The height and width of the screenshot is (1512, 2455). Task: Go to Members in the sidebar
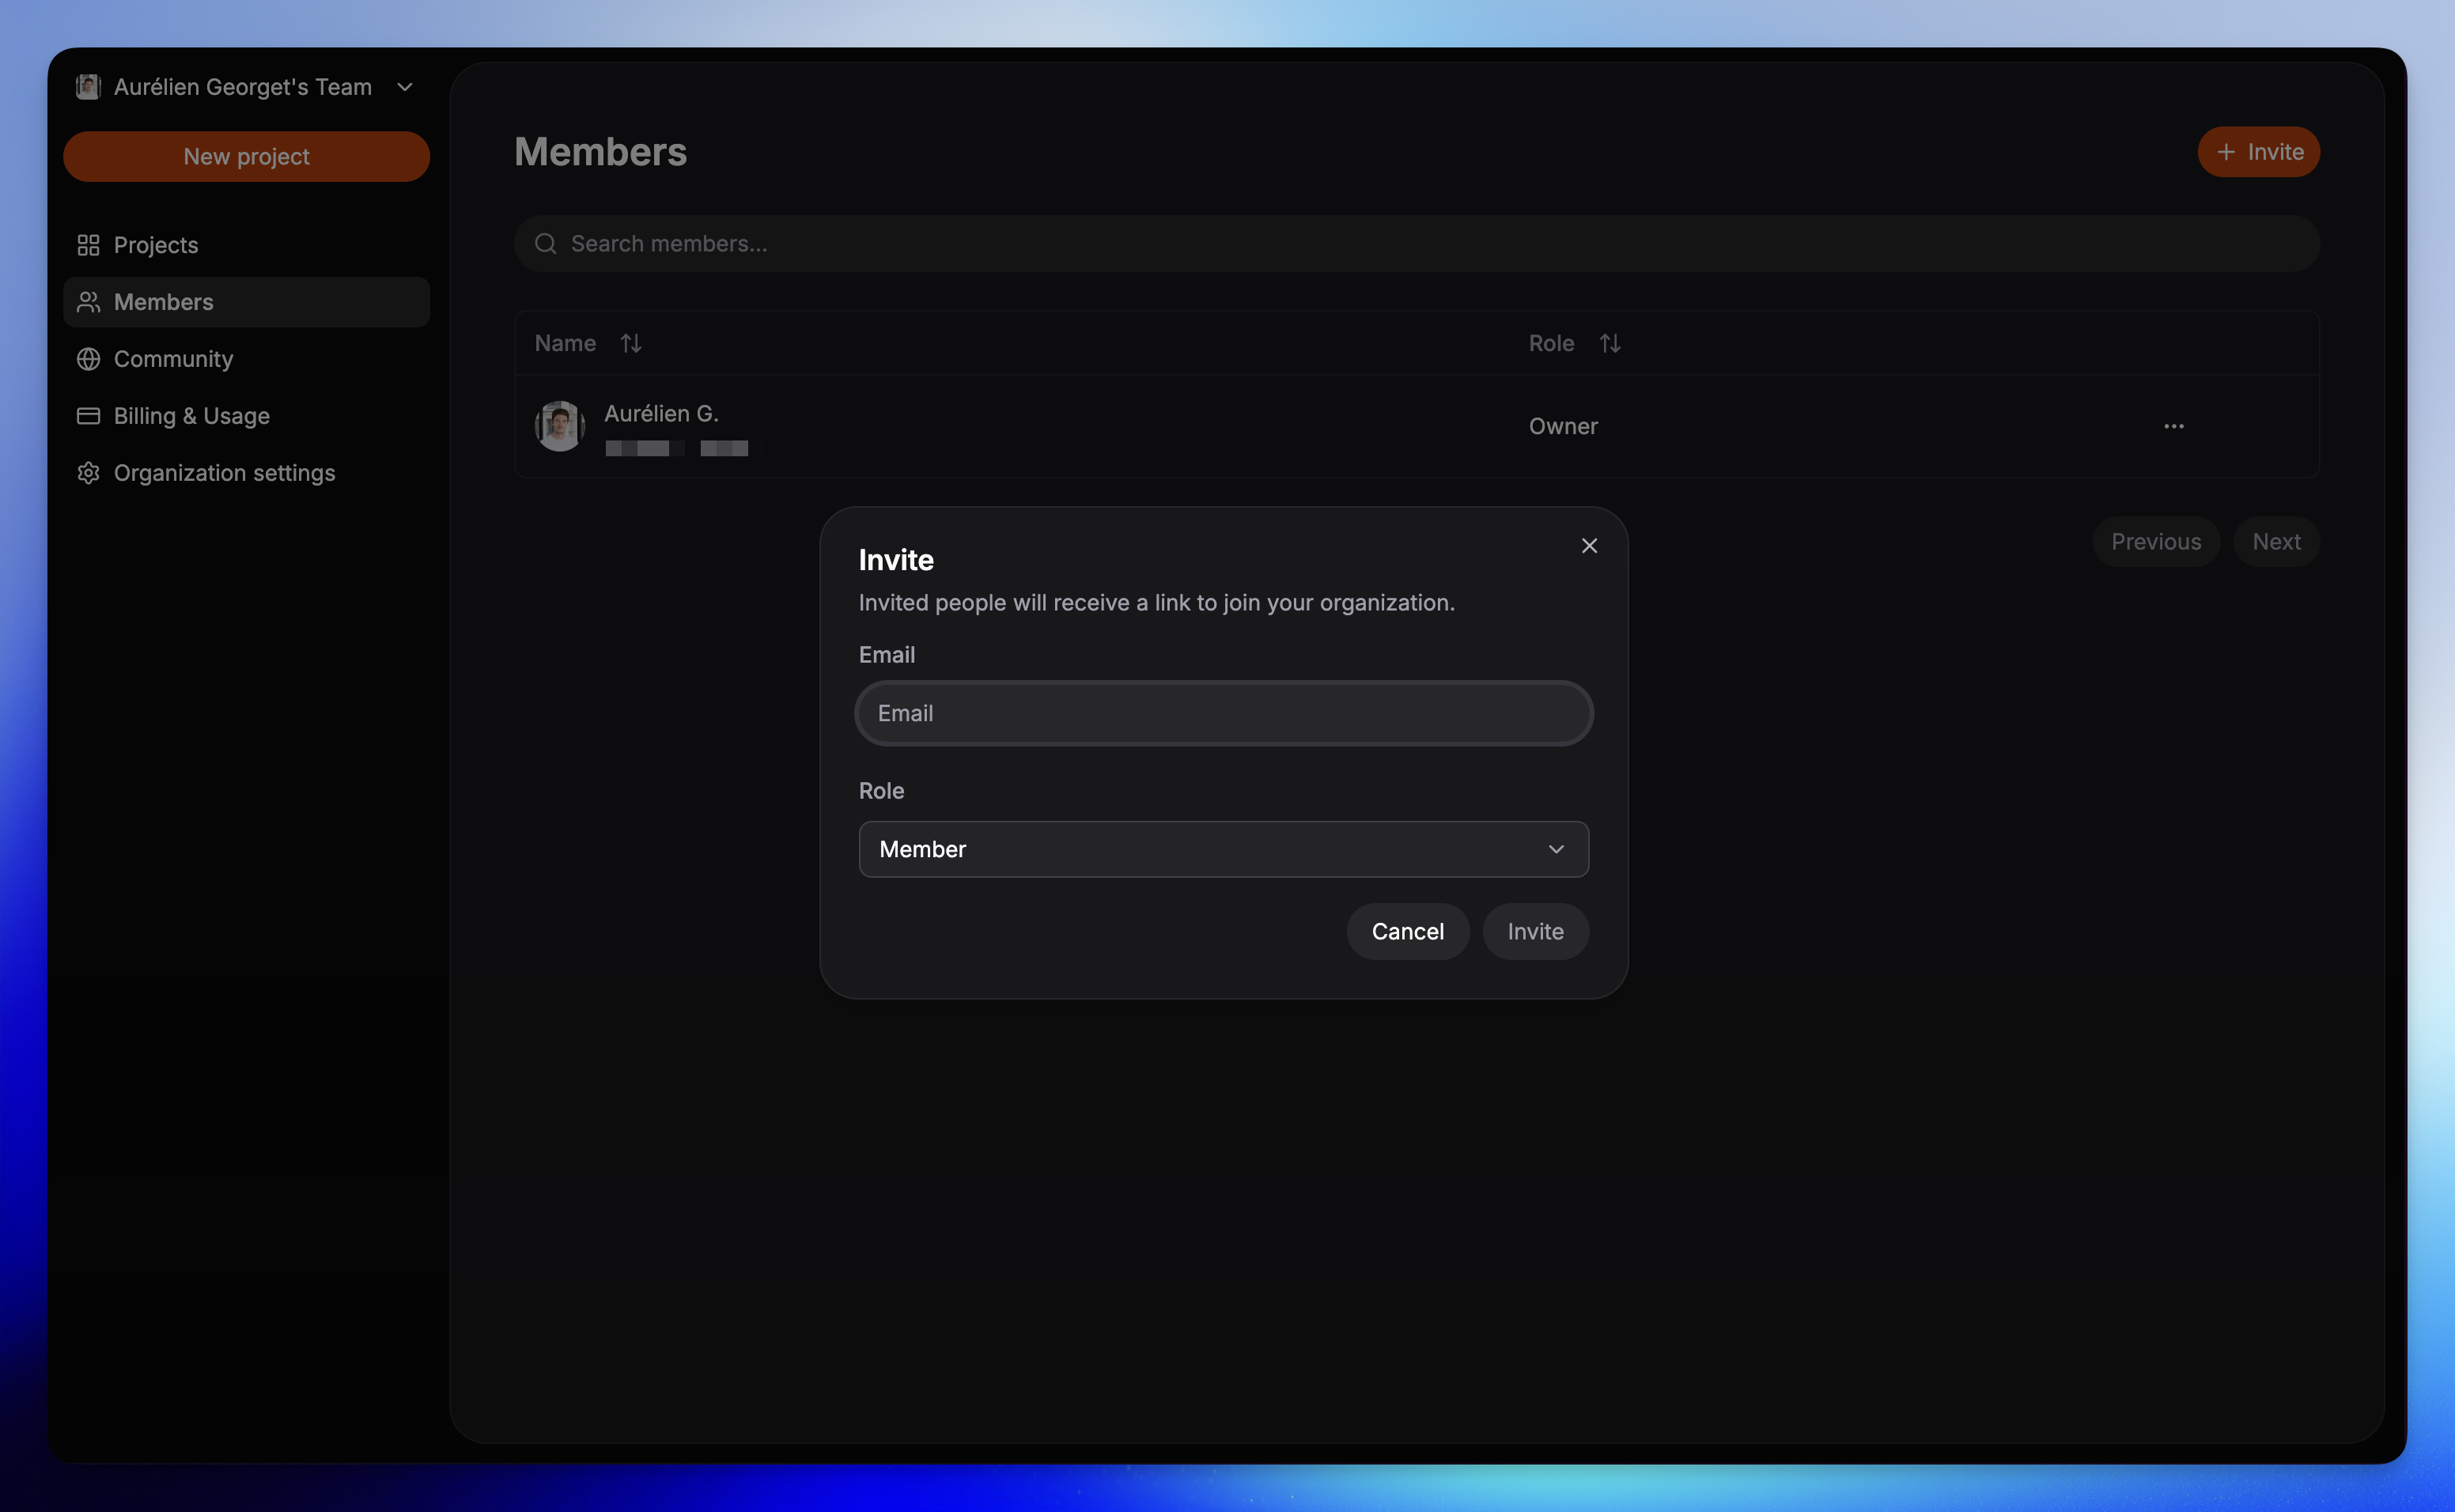(x=164, y=302)
